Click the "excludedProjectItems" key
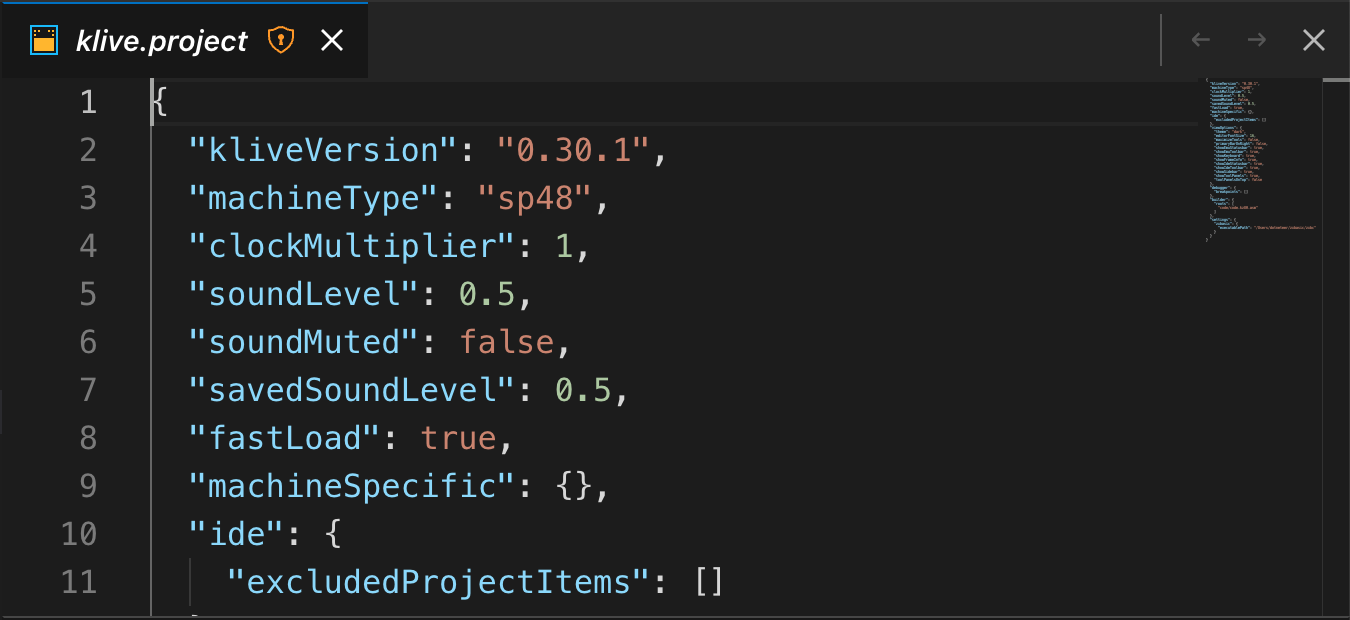Viewport: 1350px width, 620px height. [x=439, y=582]
